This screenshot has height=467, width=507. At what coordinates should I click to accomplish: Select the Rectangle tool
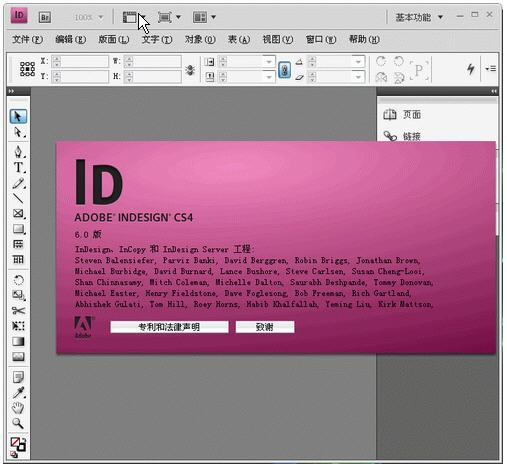(19, 229)
